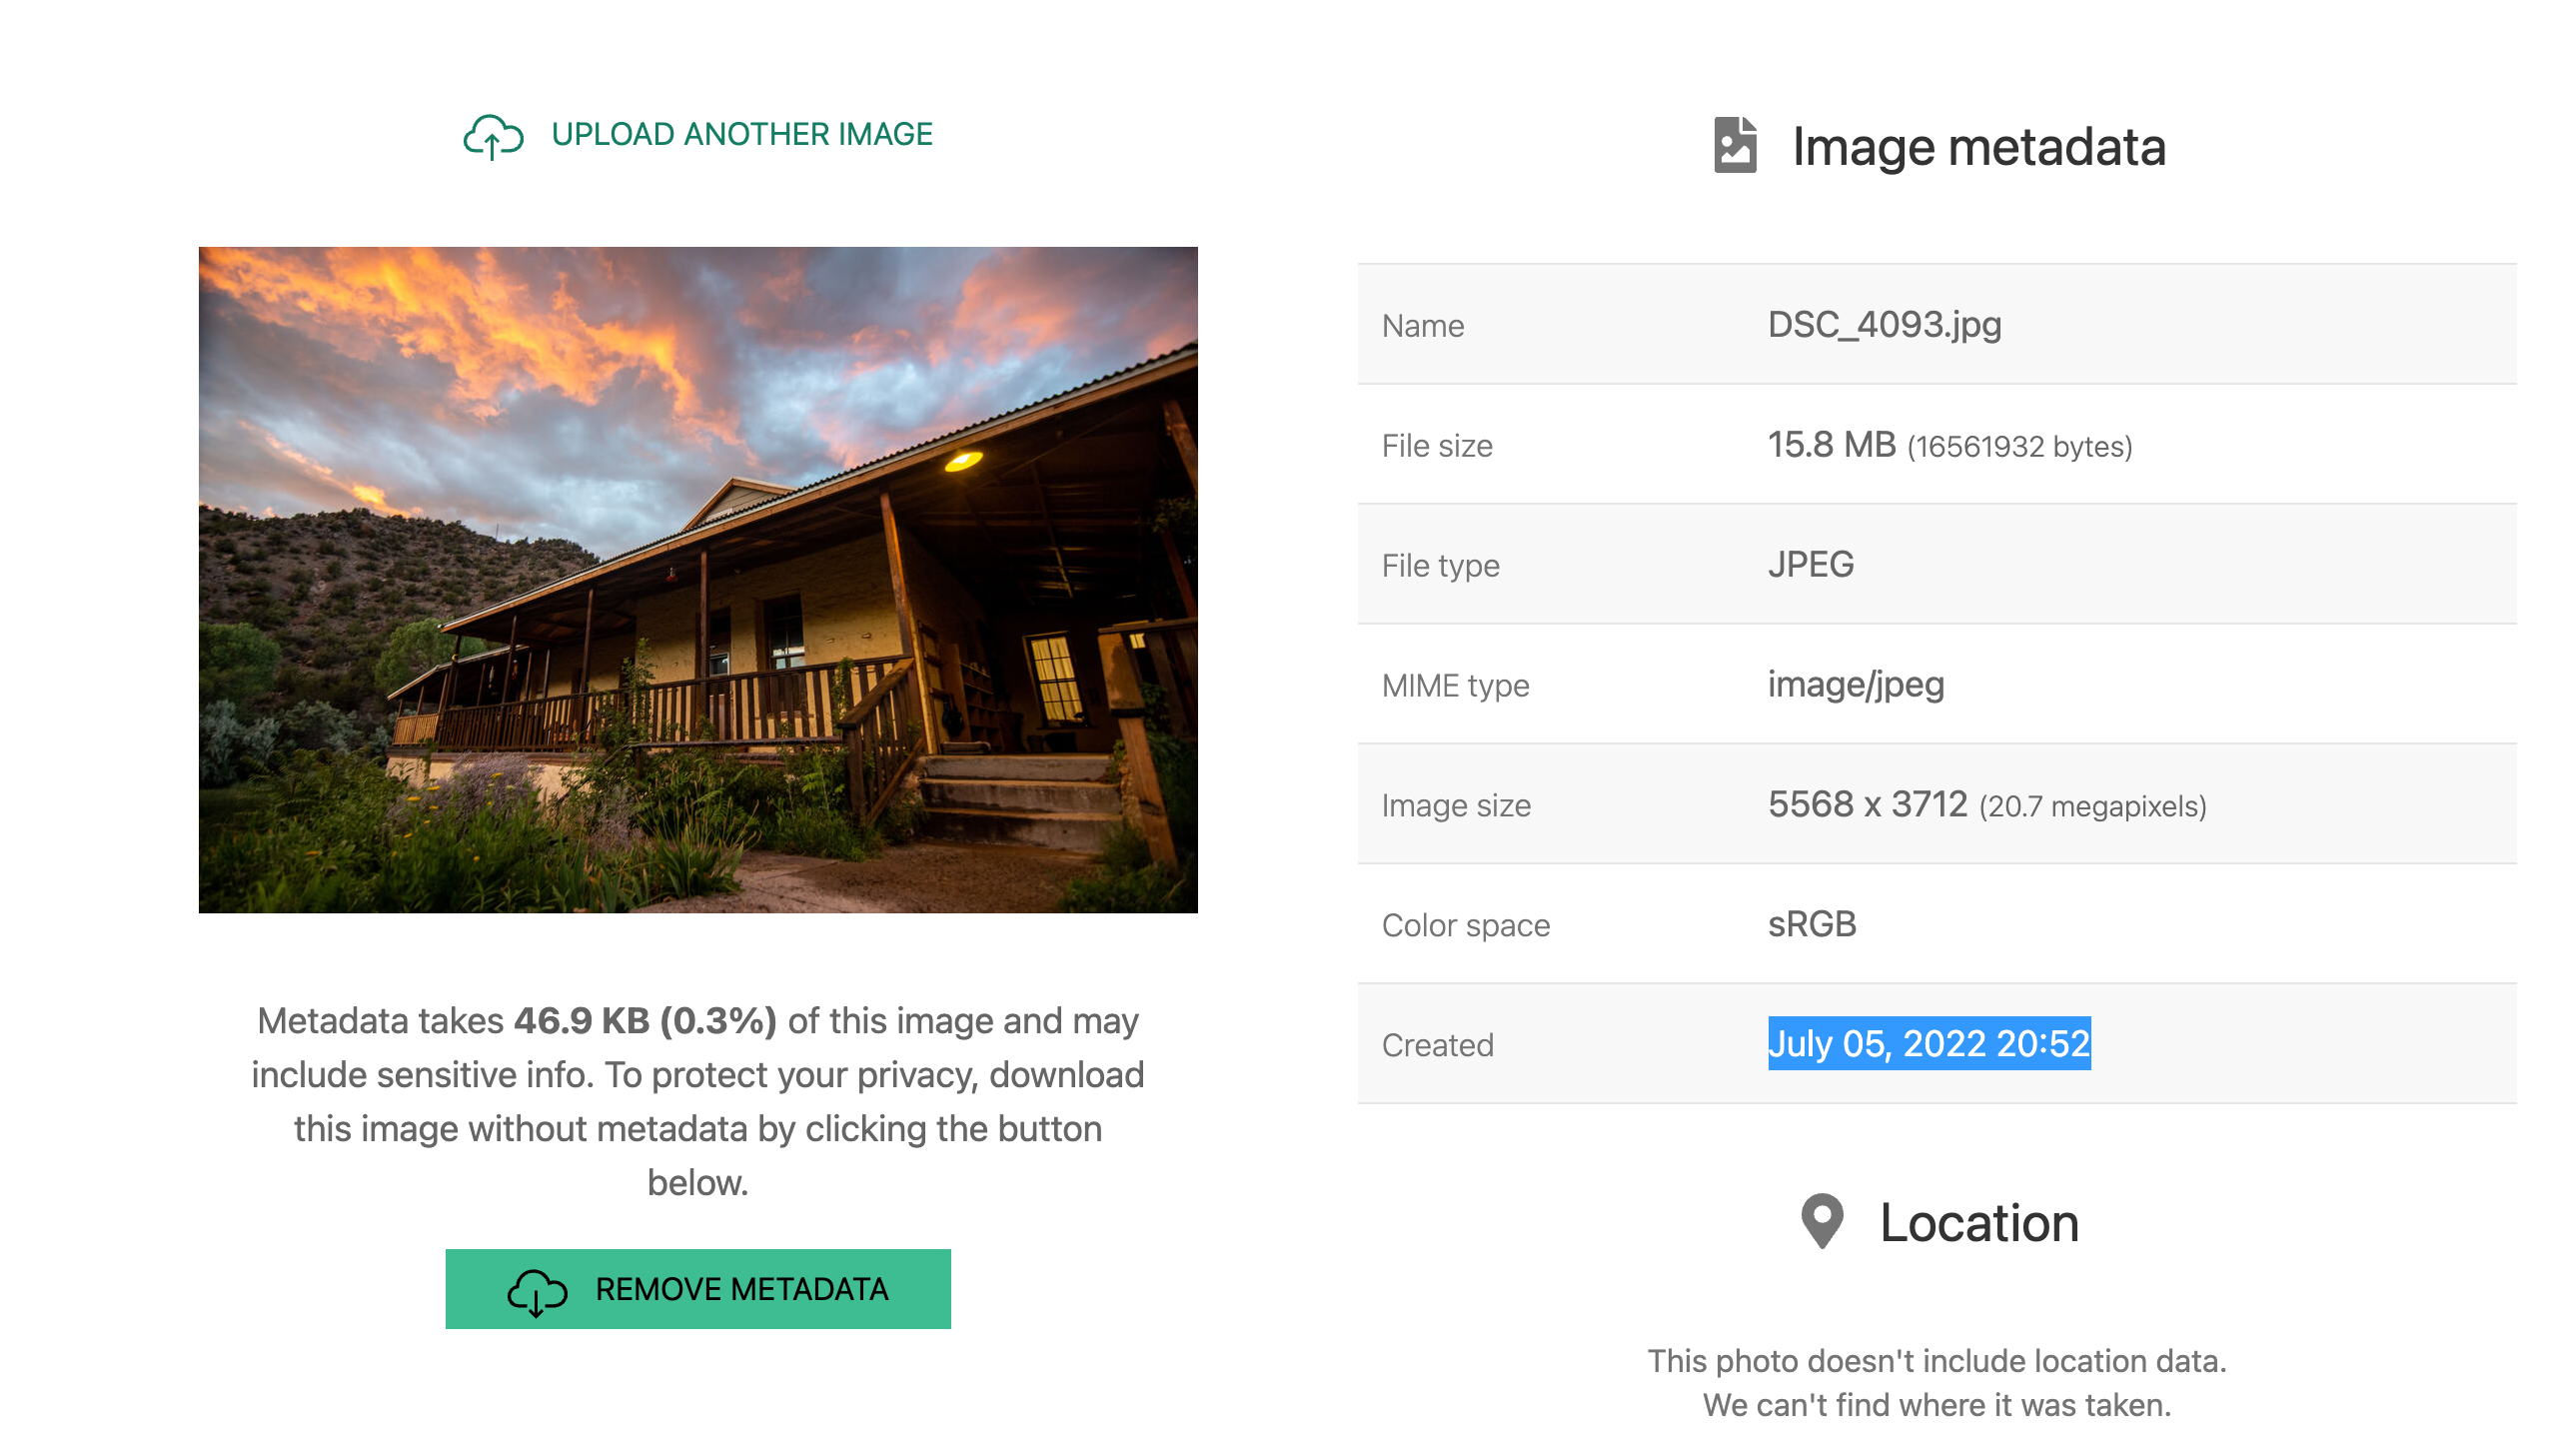Click the metadata size warning paragraph
Screen dimensions: 2576x1437
(x=698, y=1100)
